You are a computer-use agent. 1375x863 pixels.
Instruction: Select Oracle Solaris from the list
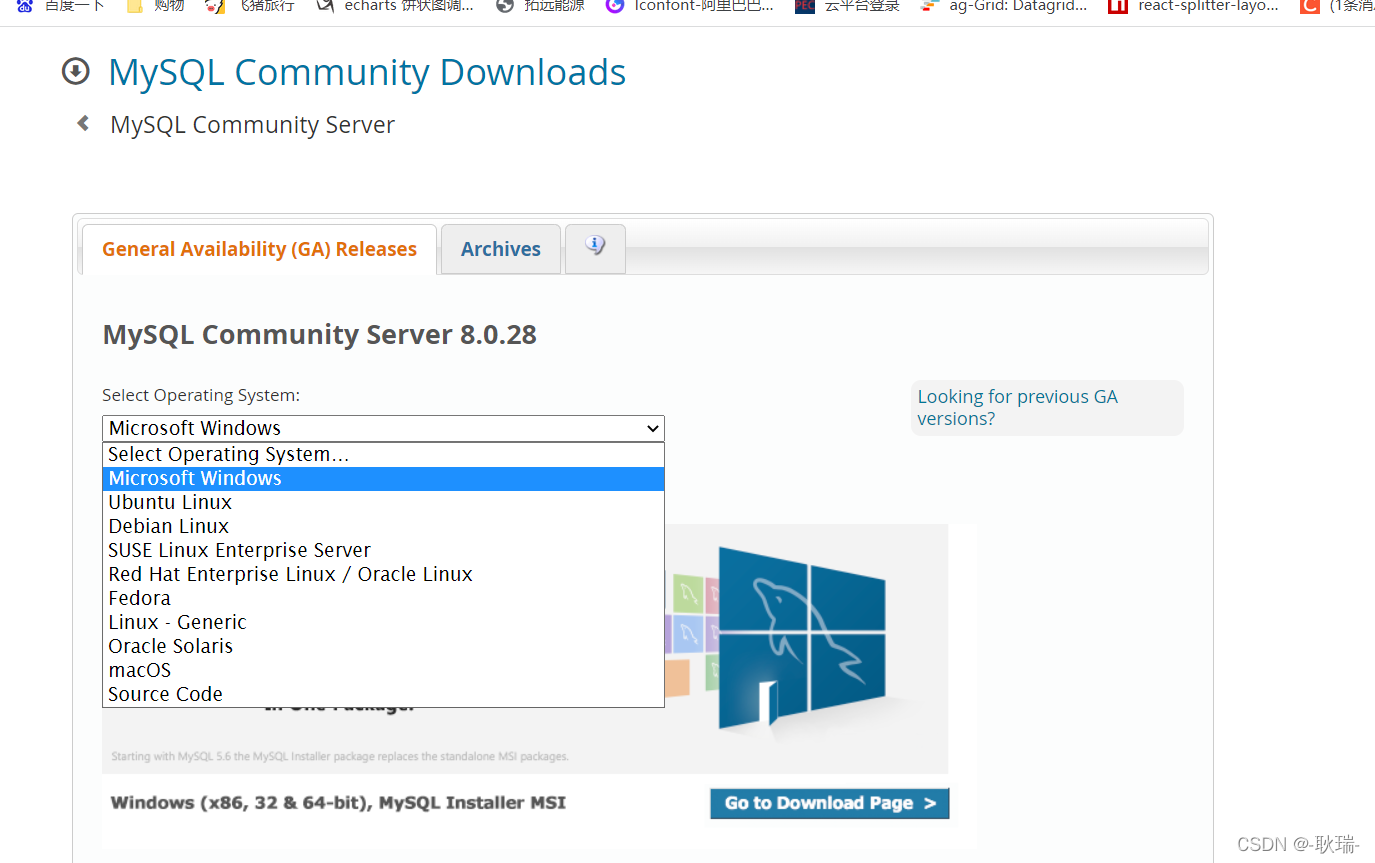383,646
